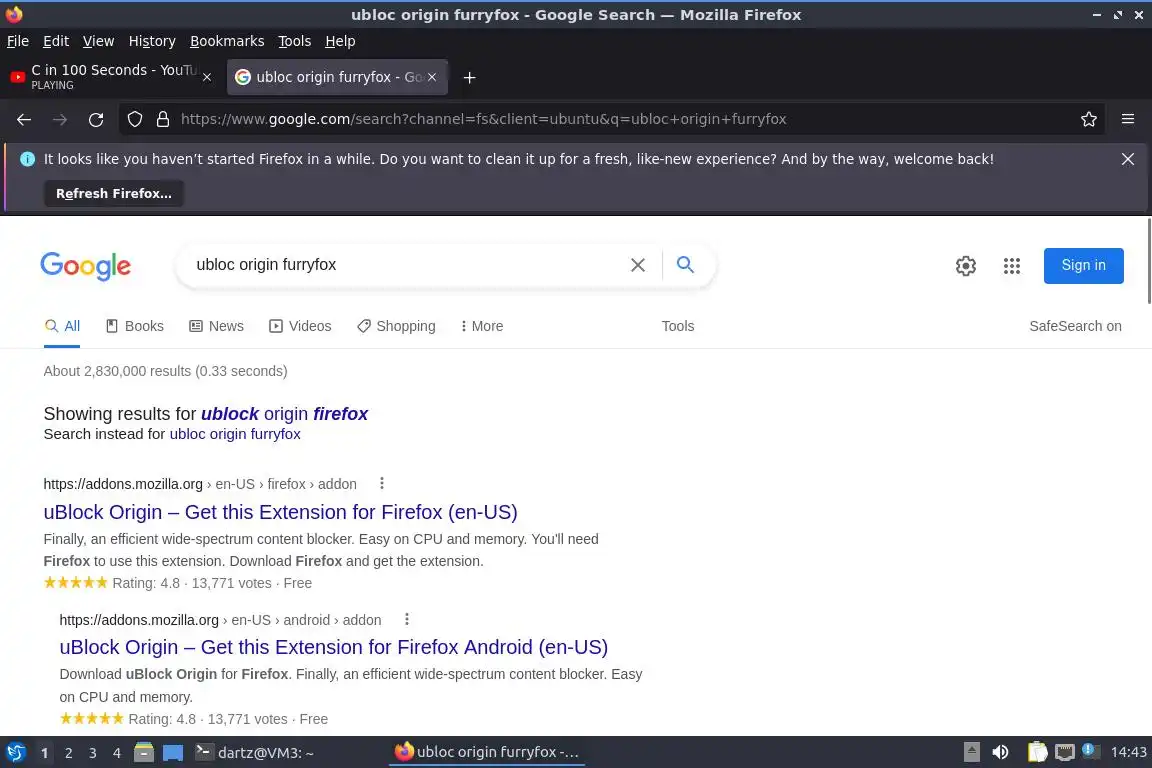Image resolution: width=1152 pixels, height=768 pixels.
Task: Close the ubloc origin furryfox tab
Action: (x=432, y=77)
